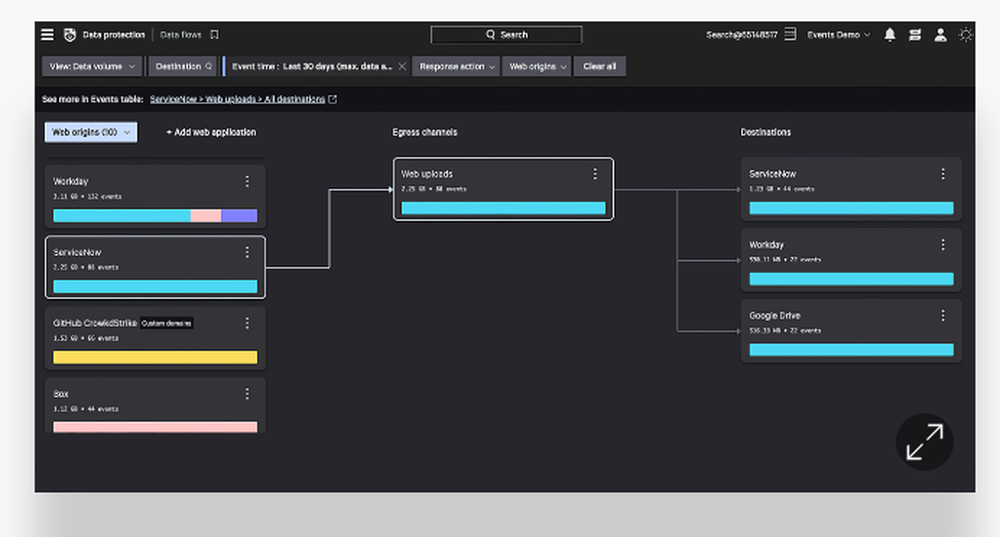Click Add web application

(211, 132)
